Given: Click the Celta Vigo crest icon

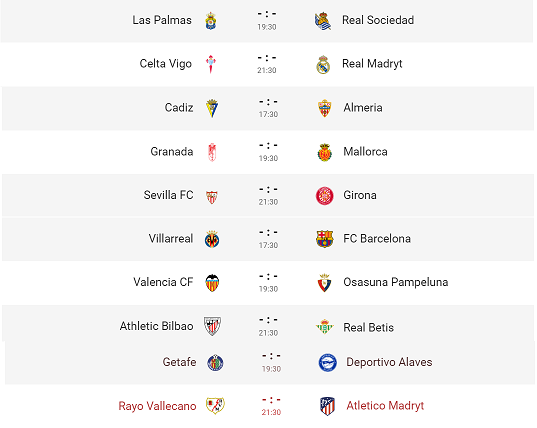Looking at the screenshot, I should point(211,64).
